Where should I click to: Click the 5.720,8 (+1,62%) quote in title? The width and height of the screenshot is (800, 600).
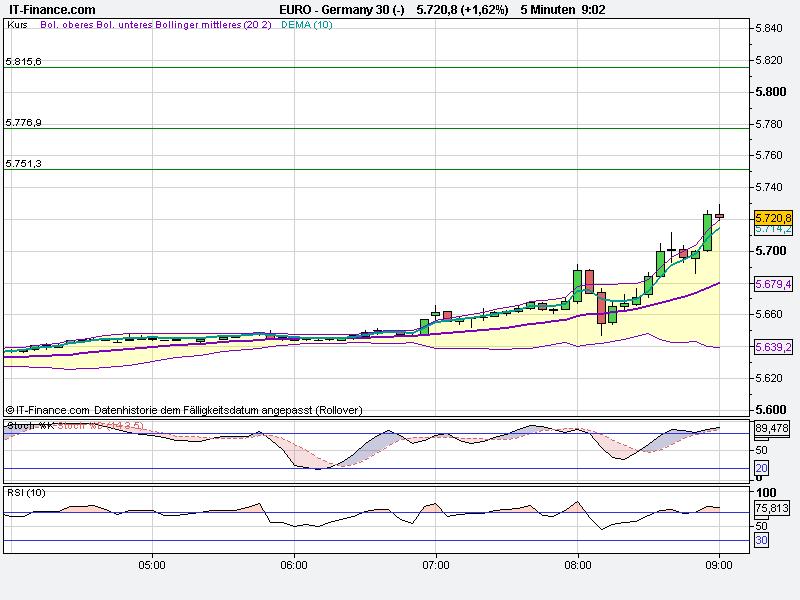click(462, 9)
